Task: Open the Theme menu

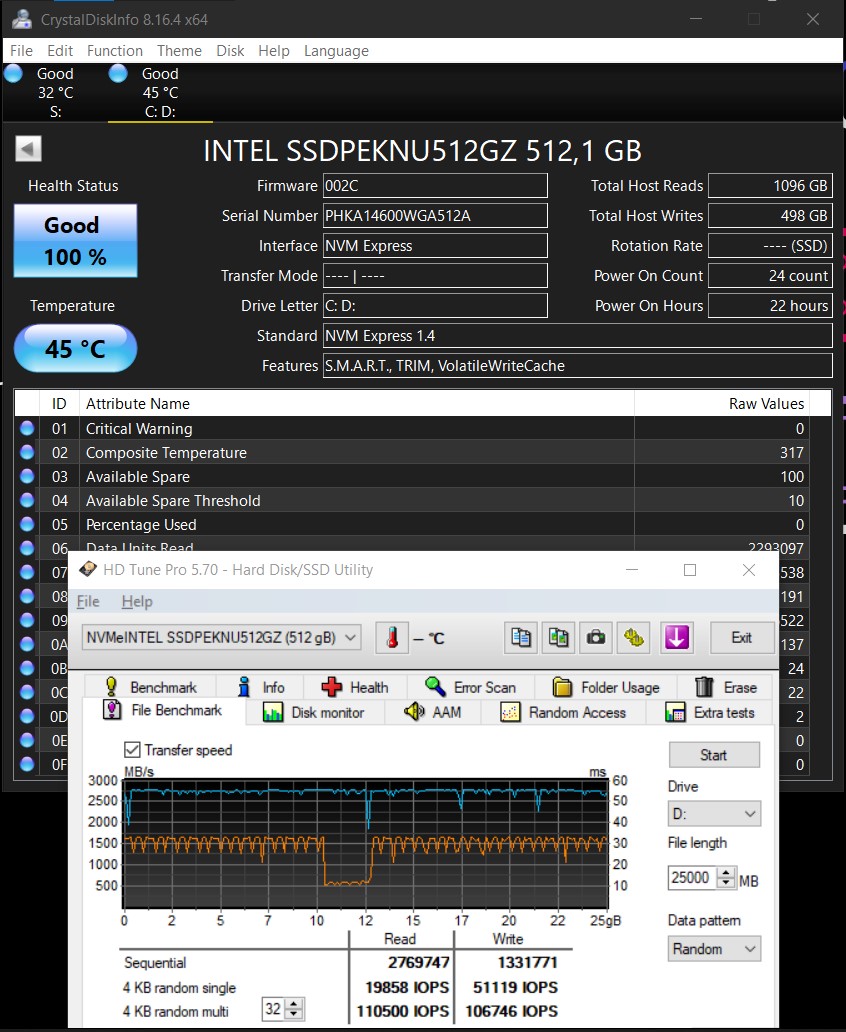Action: click(179, 51)
